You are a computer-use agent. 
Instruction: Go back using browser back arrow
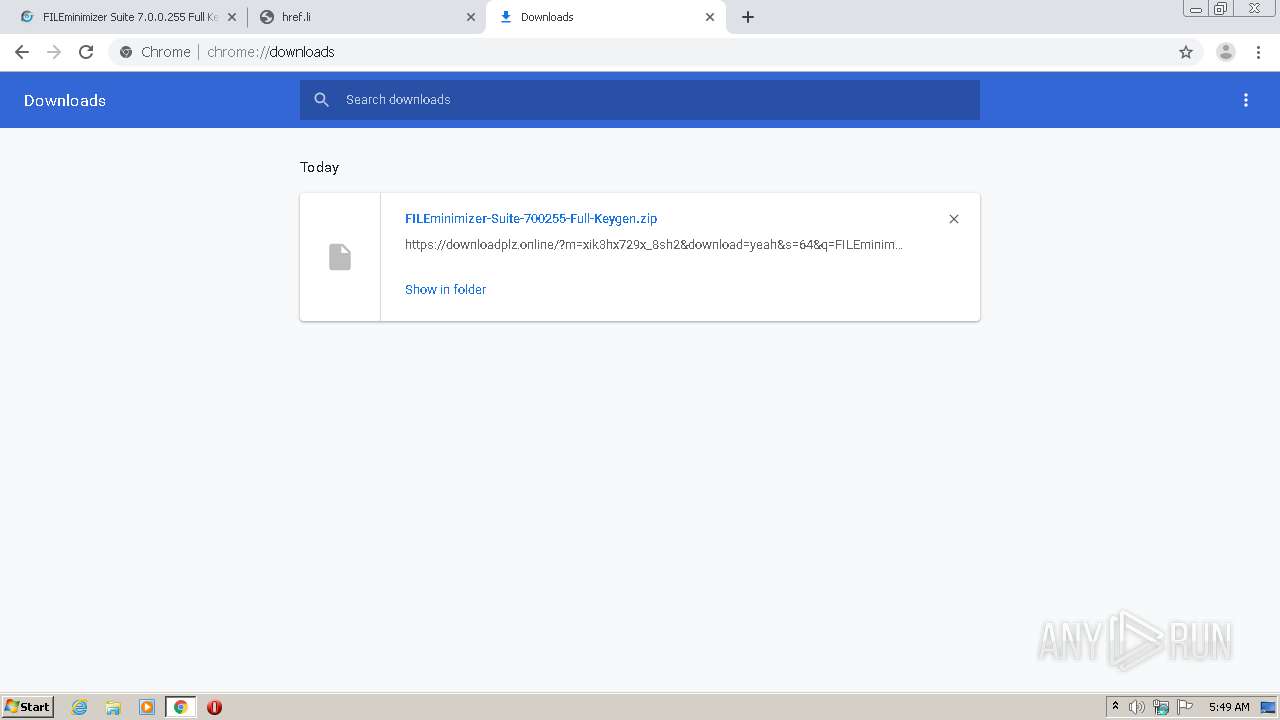pyautogui.click(x=22, y=52)
